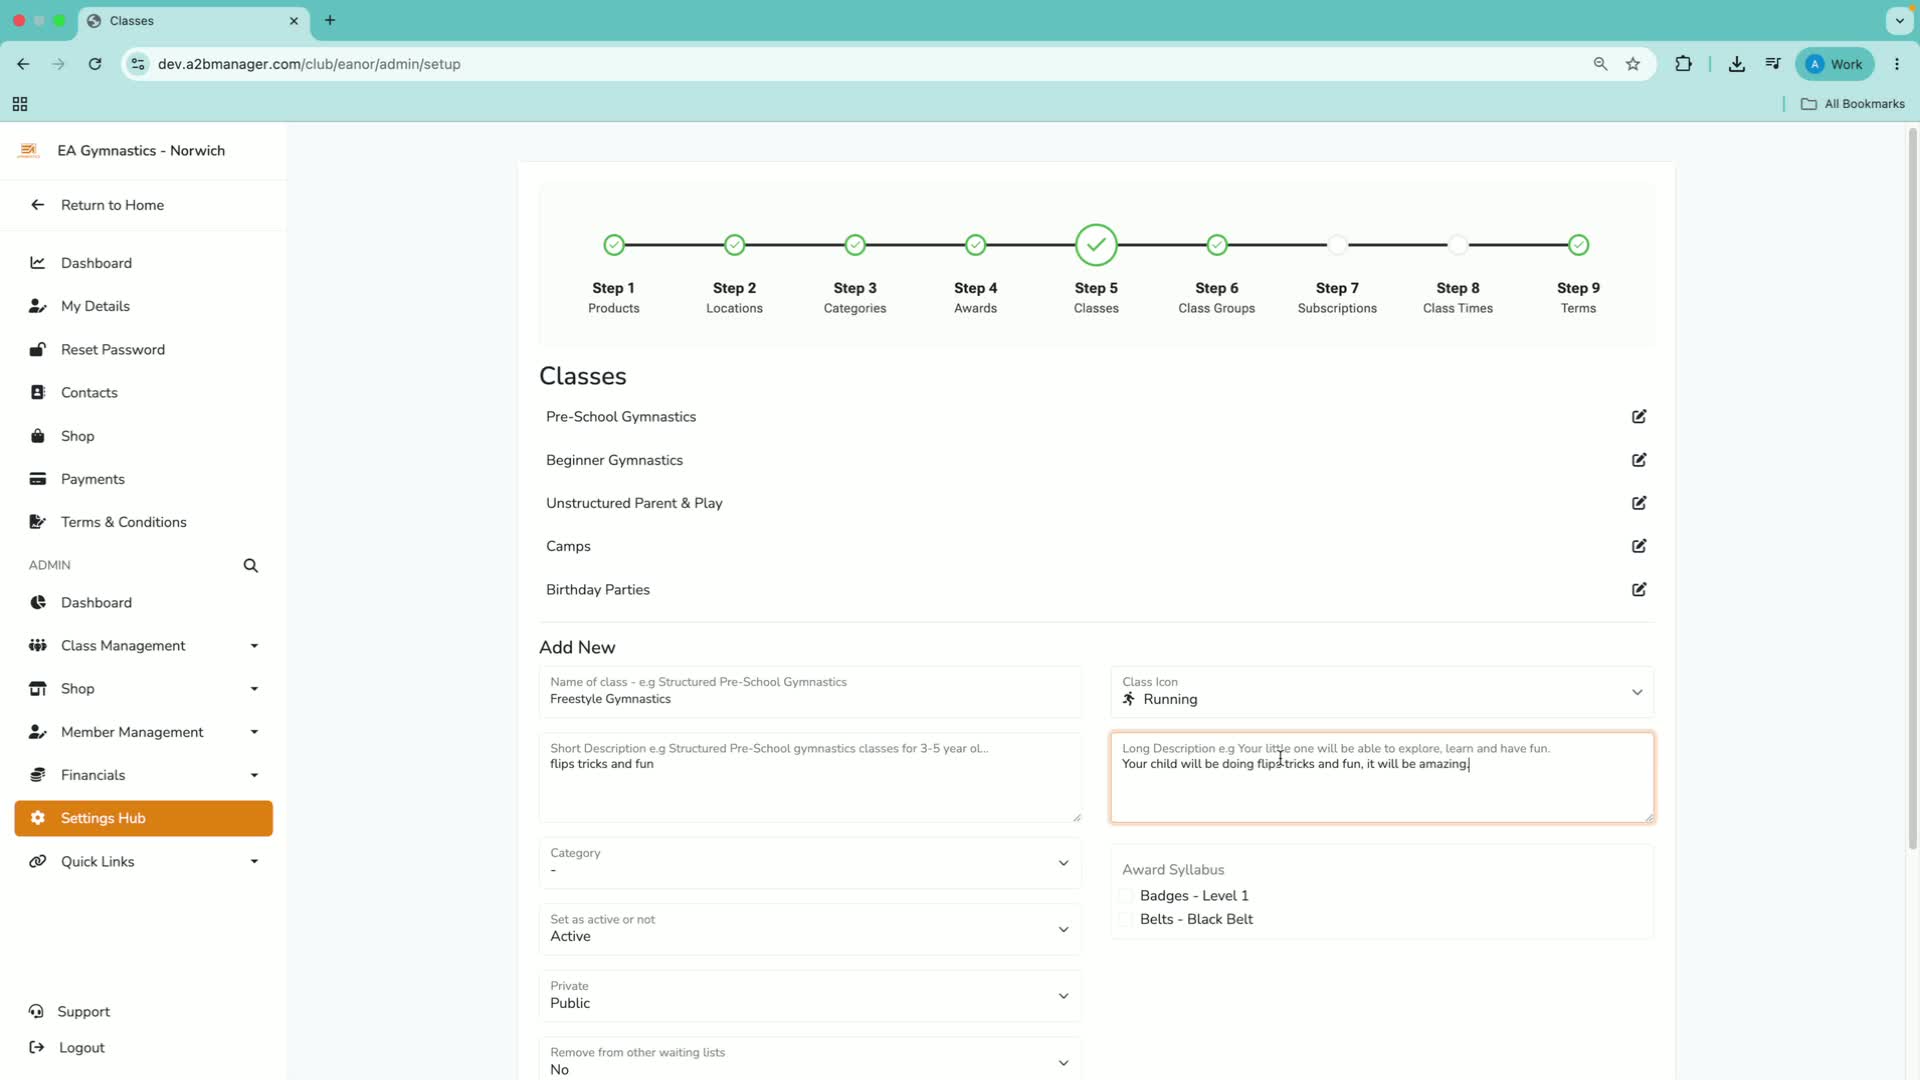Click the Logout link
The width and height of the screenshot is (1920, 1080).
[82, 1048]
